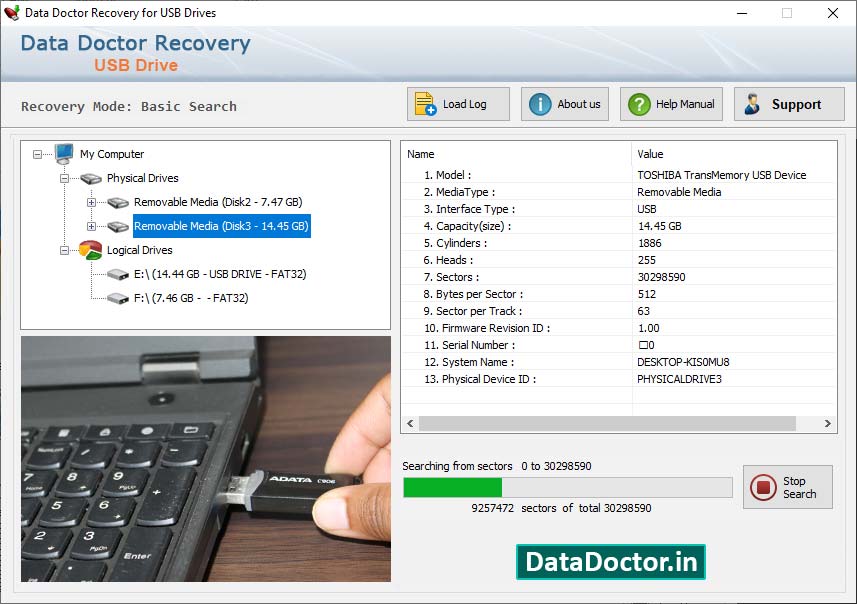Screen dimensions: 857x604
Task: Click the Data Doctor logo in title bar
Action: pyautogui.click(x=14, y=13)
